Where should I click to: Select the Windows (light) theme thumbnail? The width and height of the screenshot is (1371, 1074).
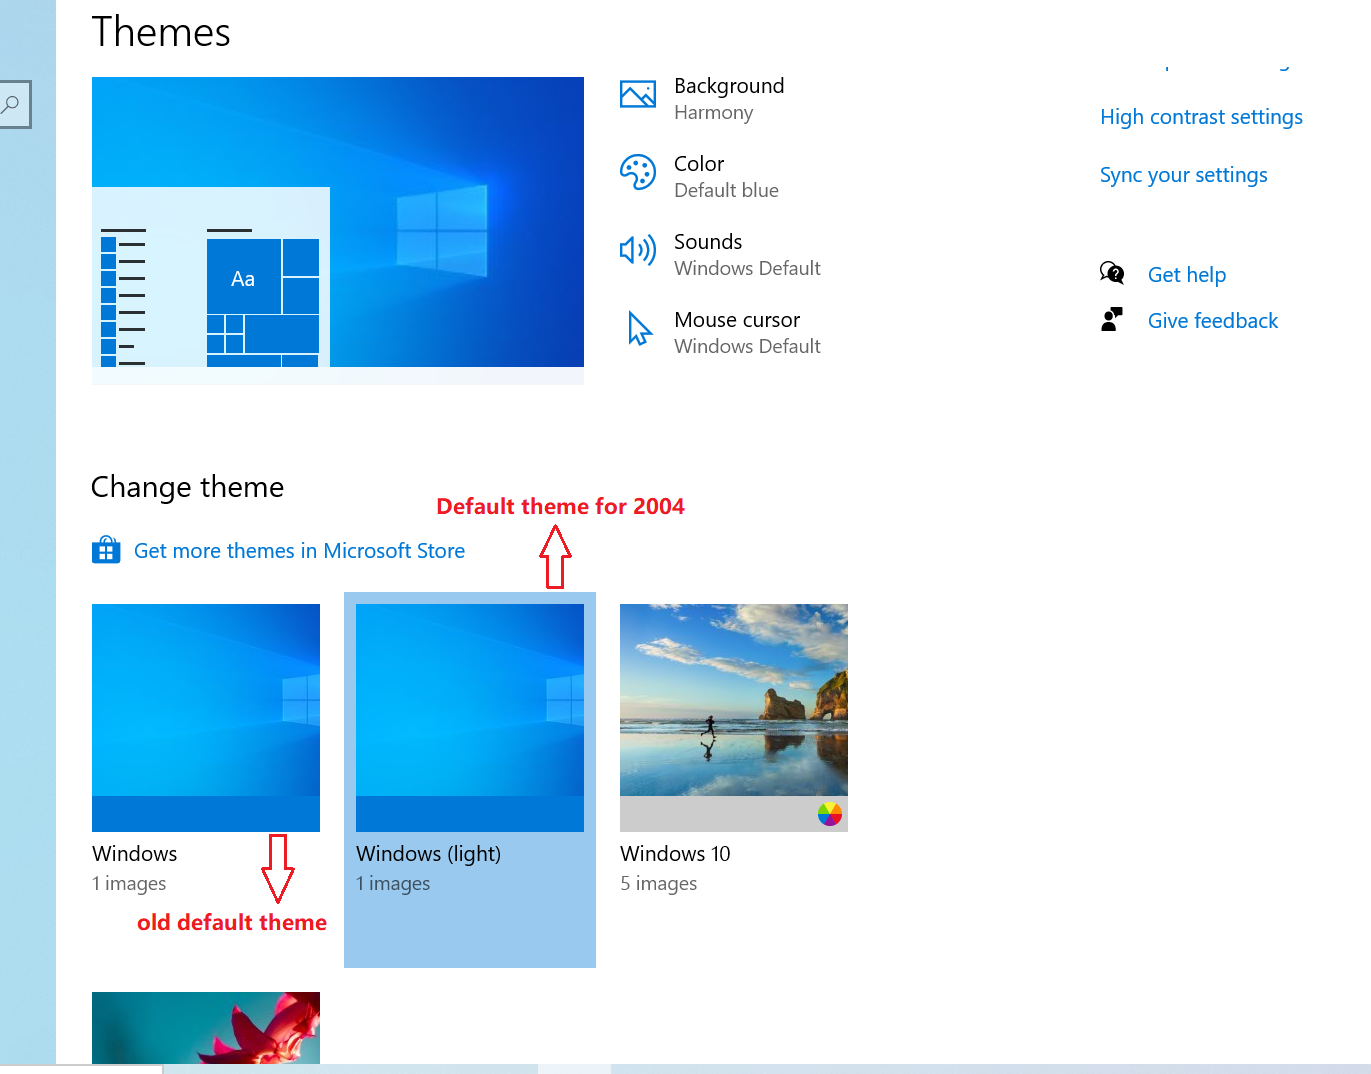[470, 717]
